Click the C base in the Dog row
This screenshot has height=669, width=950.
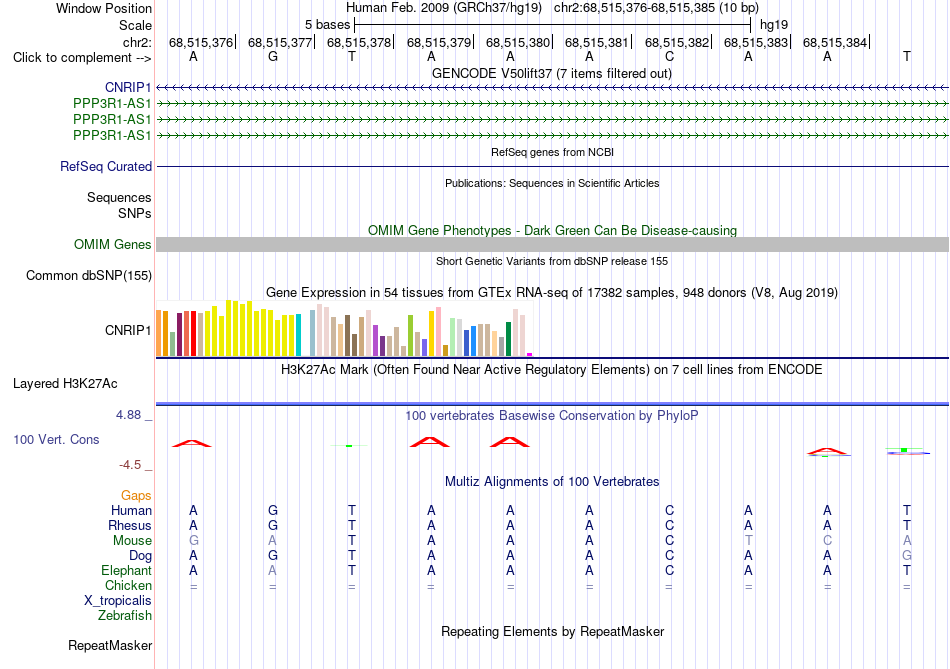coord(669,555)
